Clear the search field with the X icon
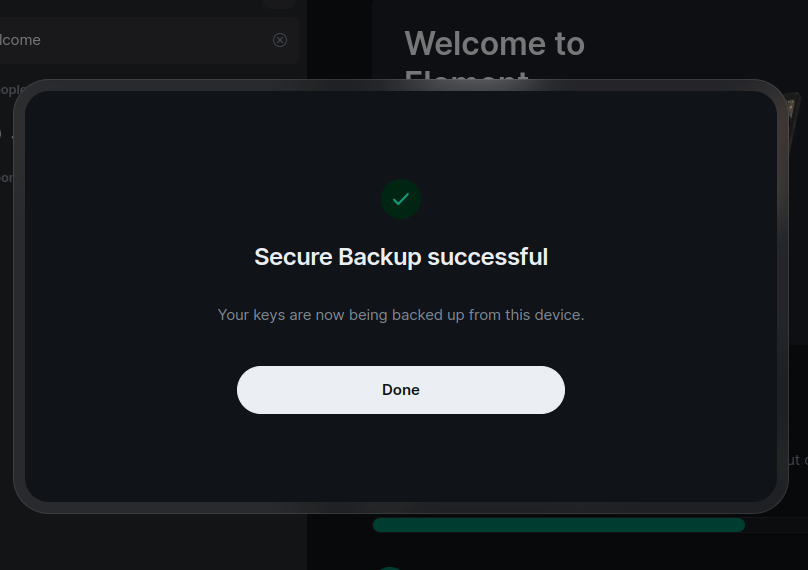The height and width of the screenshot is (570, 808). tap(280, 40)
